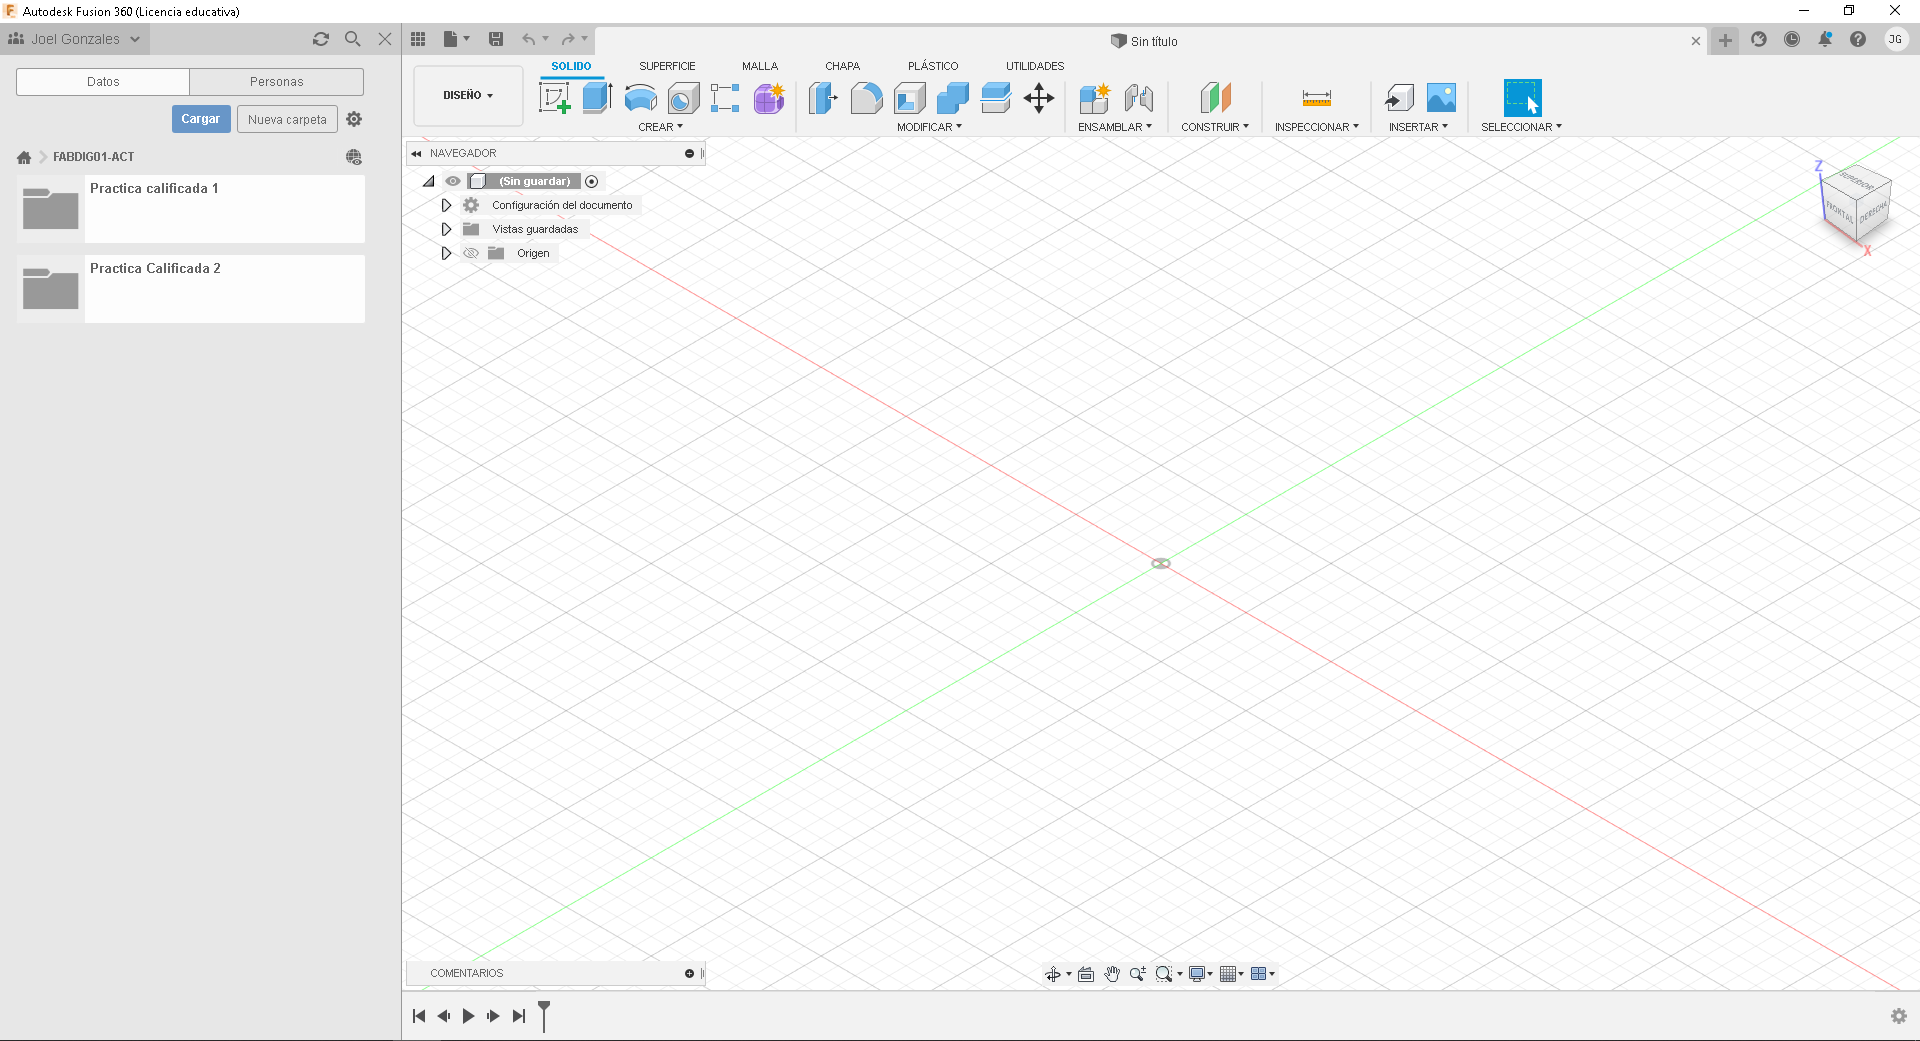Open the Job Status clock icon

[x=1792, y=39]
